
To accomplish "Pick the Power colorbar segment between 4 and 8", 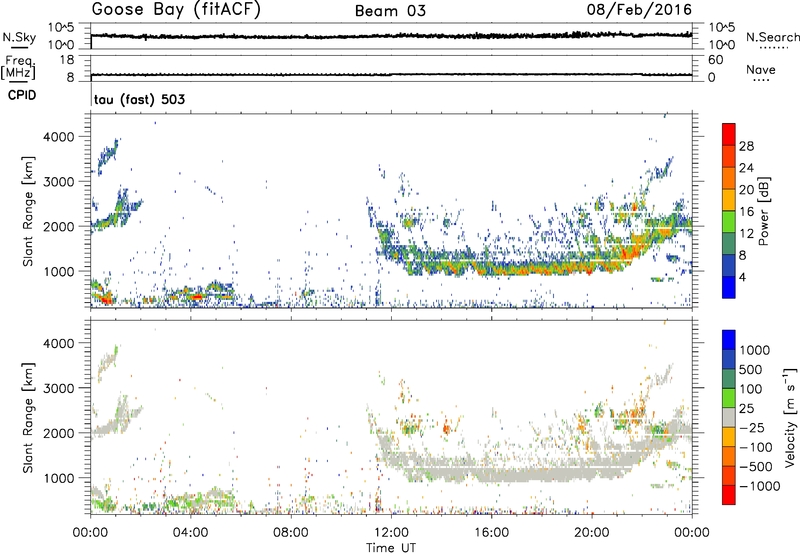I will (x=729, y=265).
